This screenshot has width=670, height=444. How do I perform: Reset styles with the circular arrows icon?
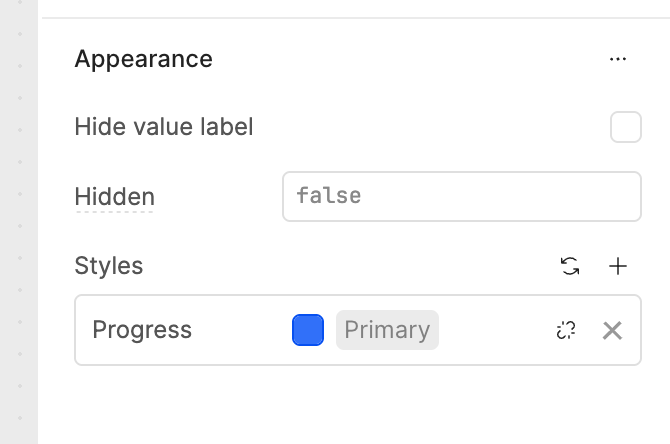point(570,266)
